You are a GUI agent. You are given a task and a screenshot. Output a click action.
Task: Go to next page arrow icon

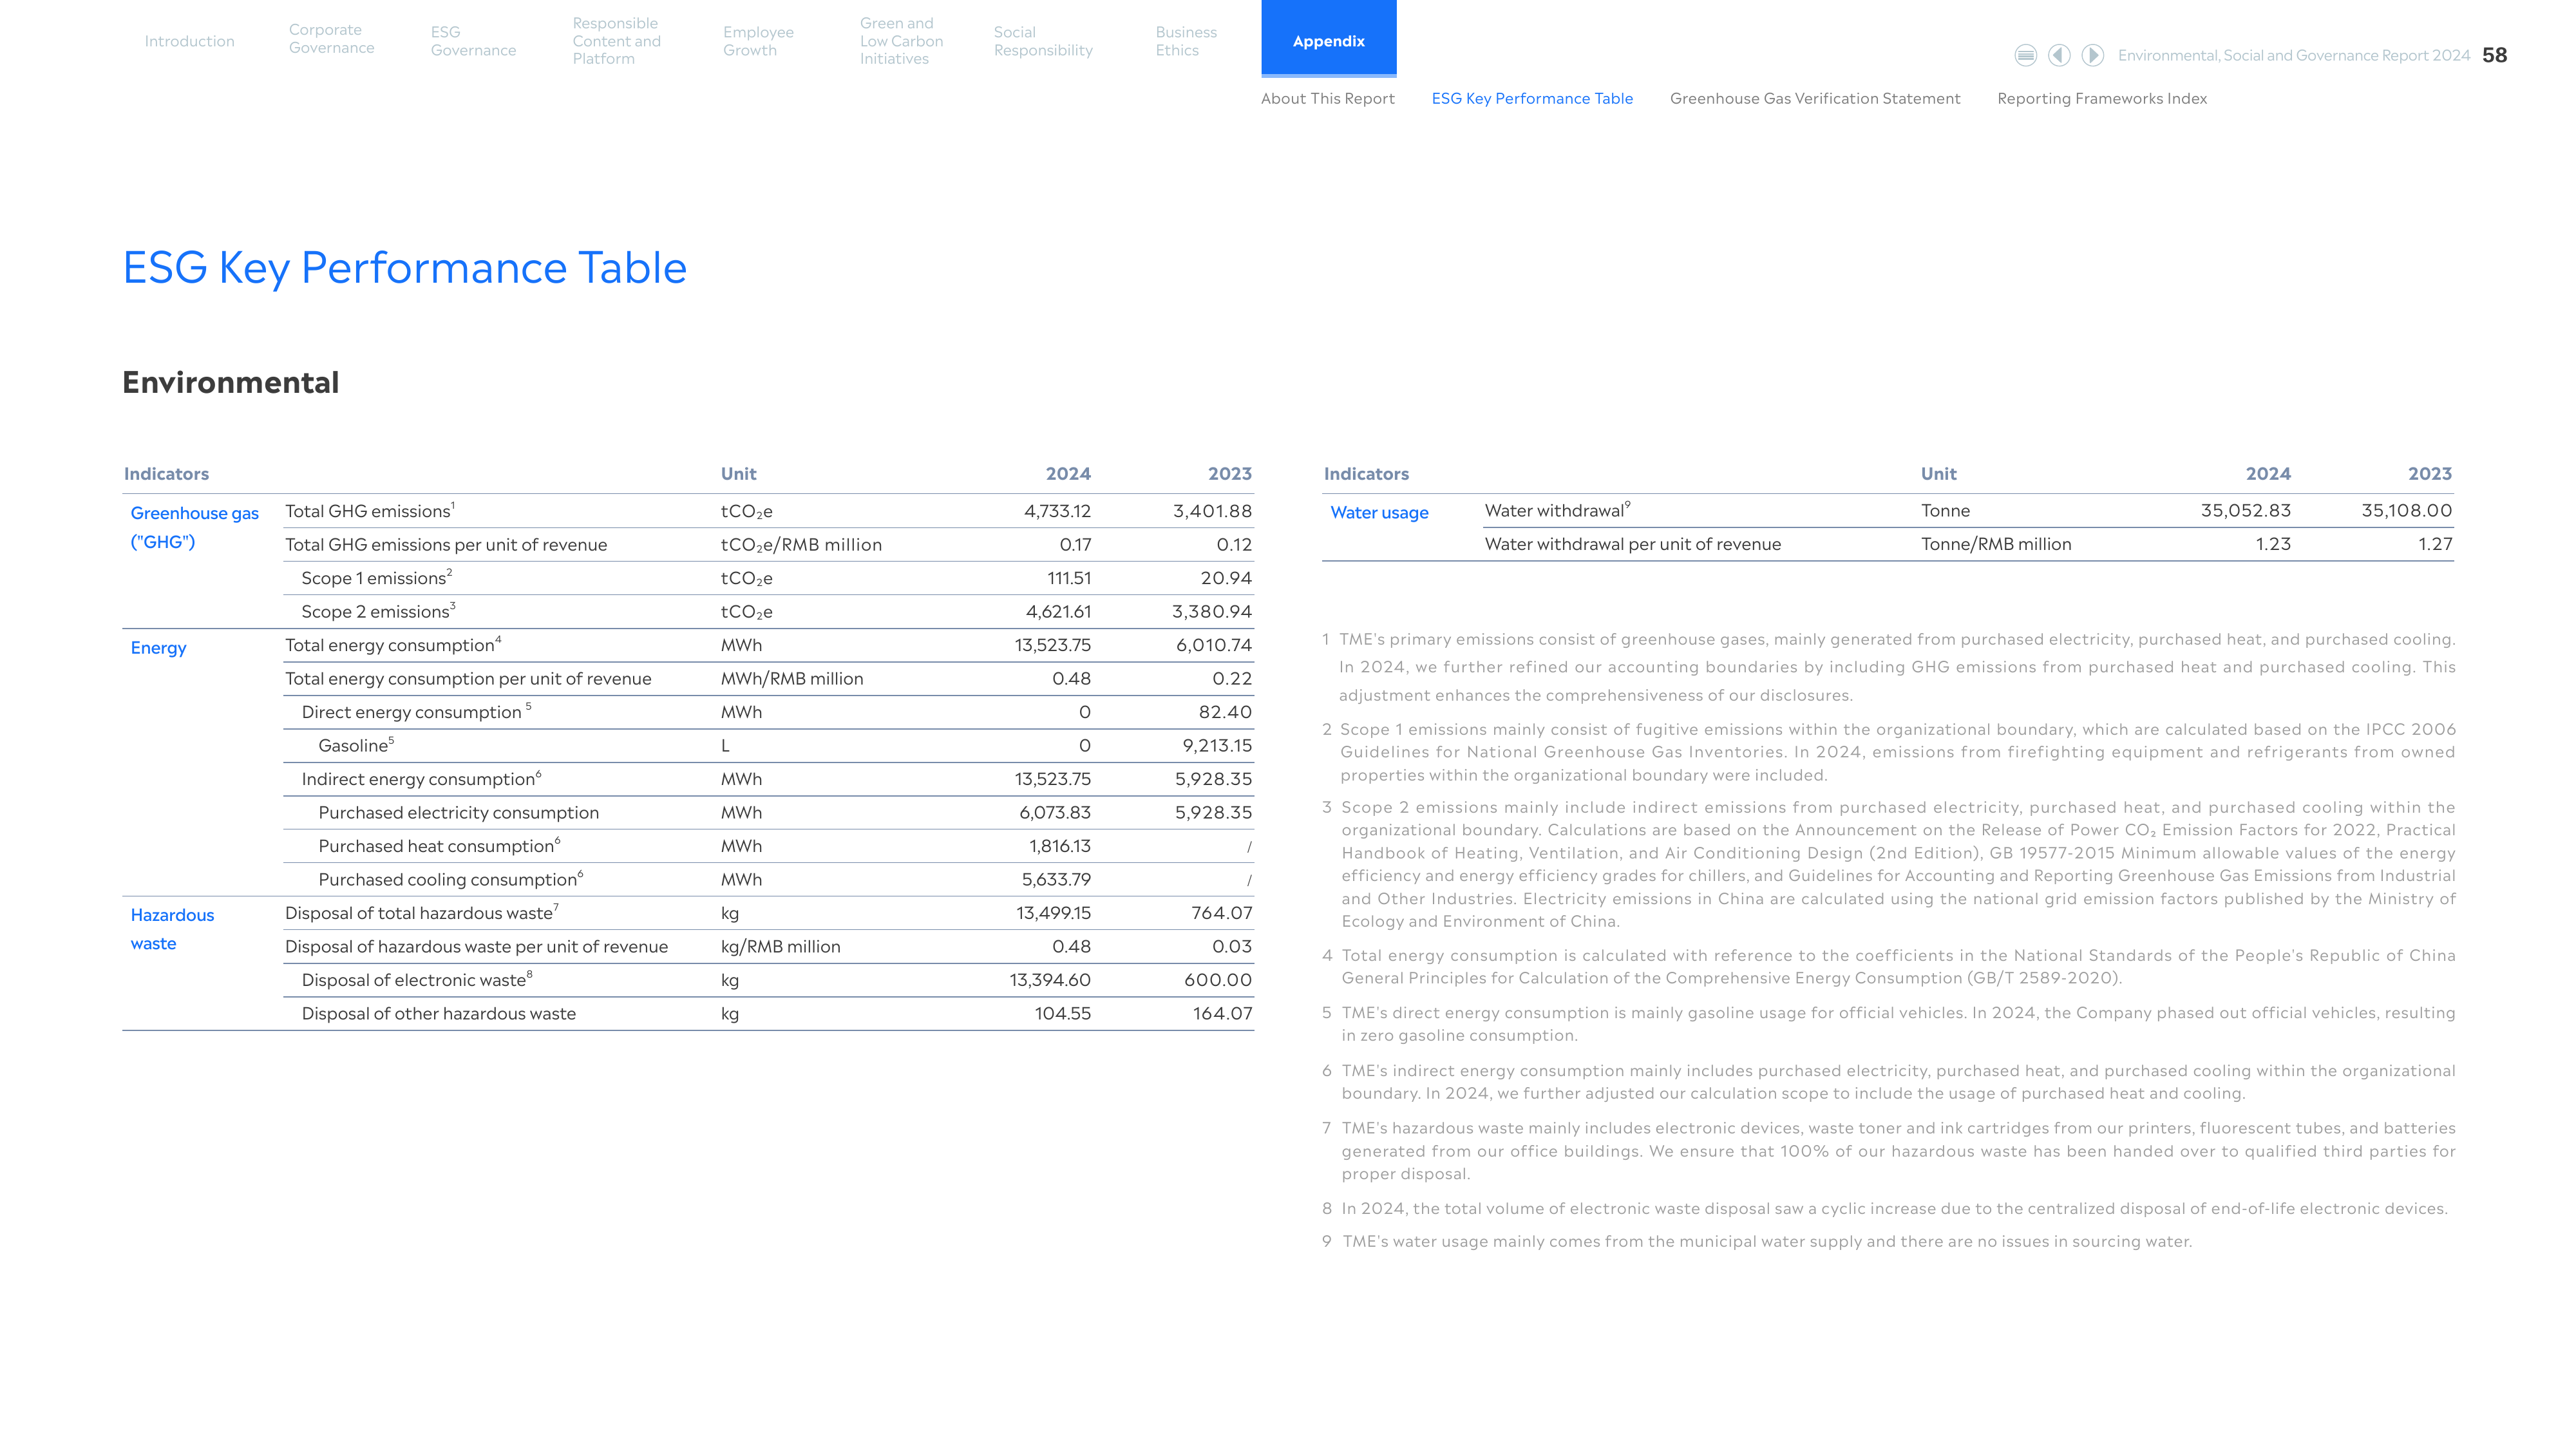[x=2093, y=55]
